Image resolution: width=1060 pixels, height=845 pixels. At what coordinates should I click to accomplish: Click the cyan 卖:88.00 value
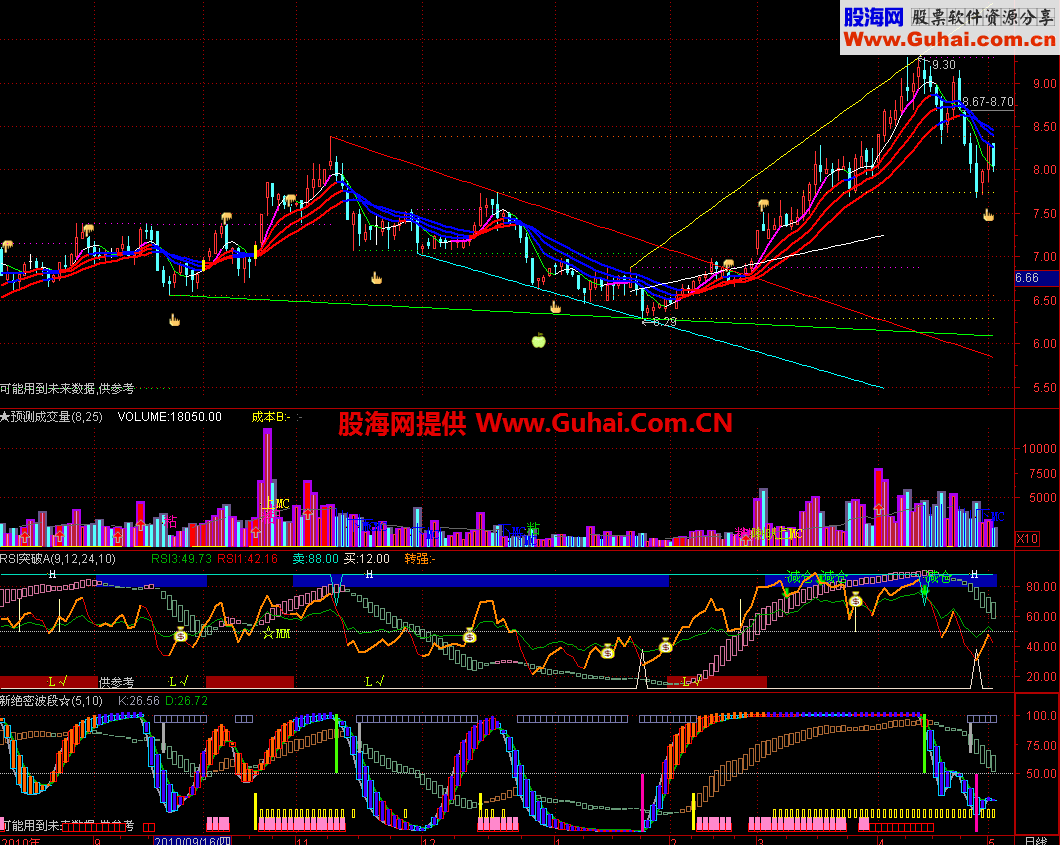tap(316, 559)
